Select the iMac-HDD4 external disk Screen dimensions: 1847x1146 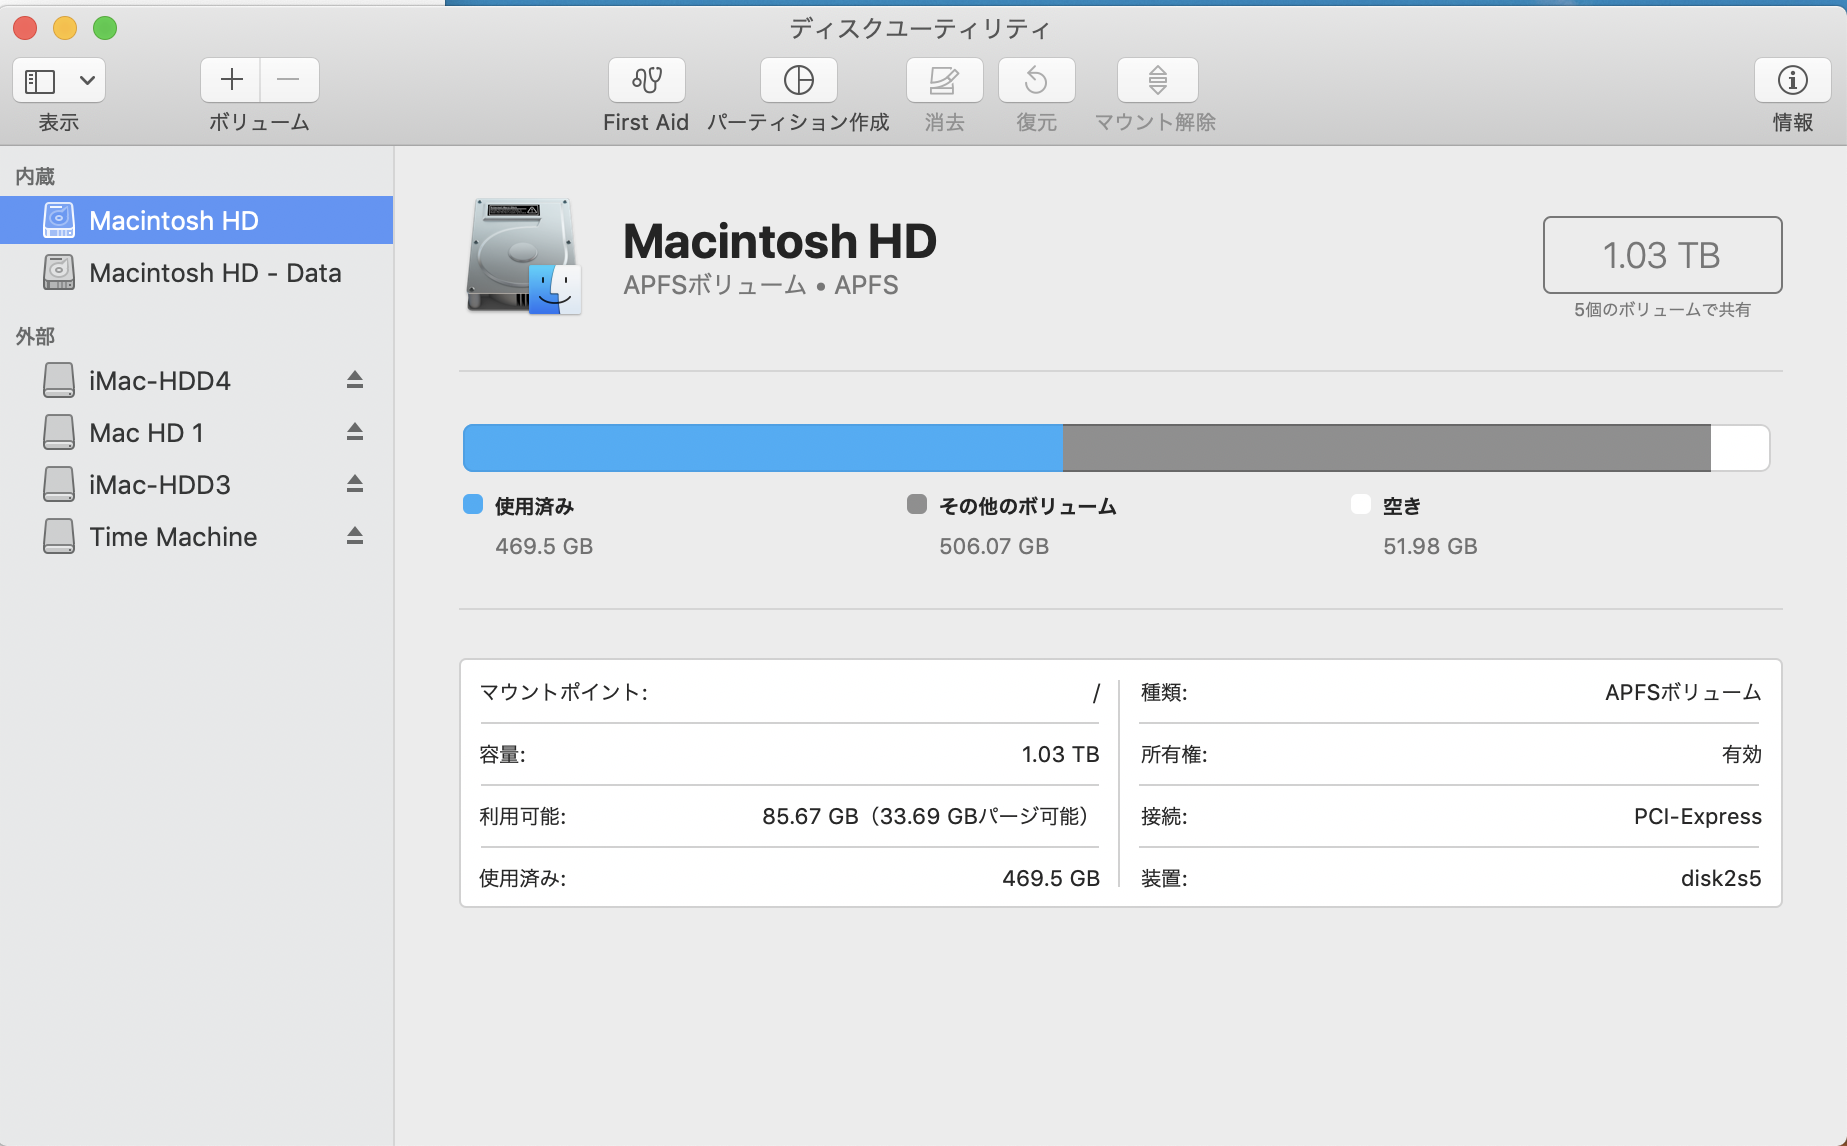click(x=160, y=381)
